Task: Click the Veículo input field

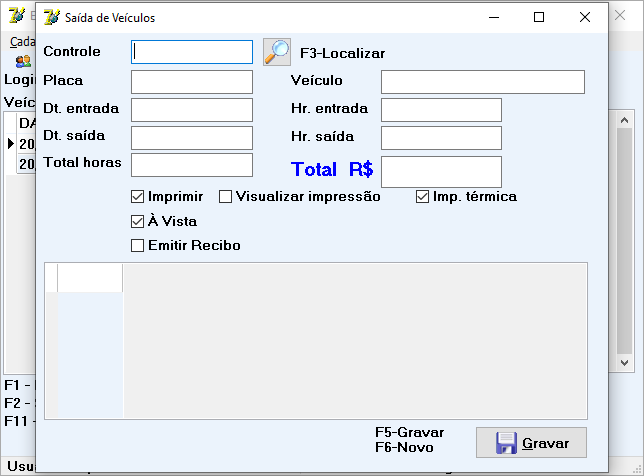Action: coord(483,82)
